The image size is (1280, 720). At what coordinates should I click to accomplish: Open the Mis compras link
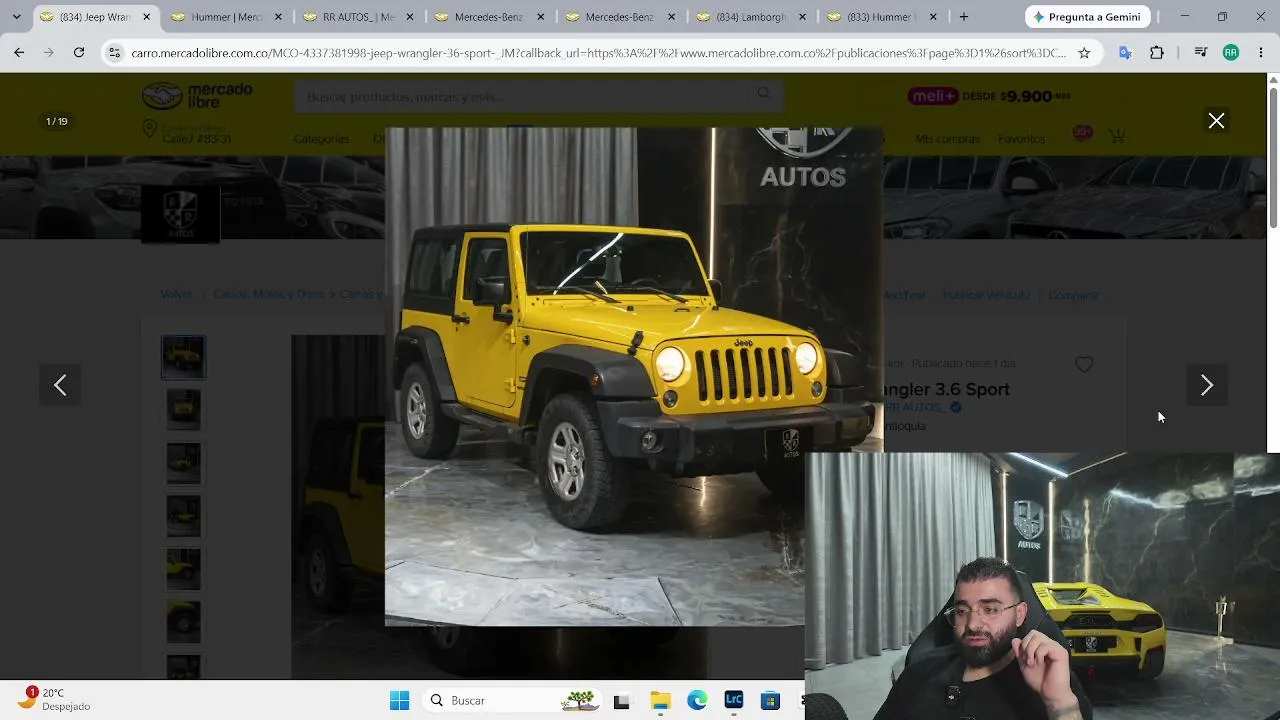[x=947, y=139]
